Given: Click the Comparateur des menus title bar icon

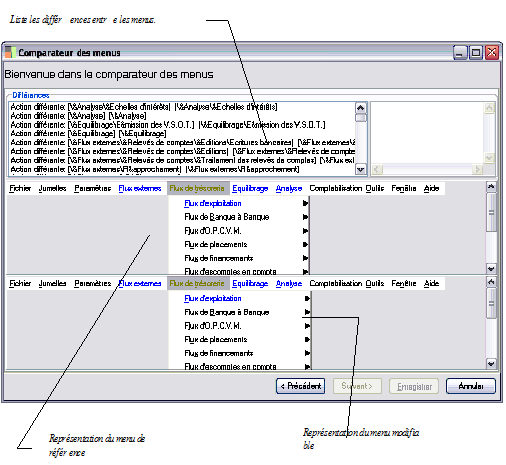Looking at the screenshot, I should point(10,52).
